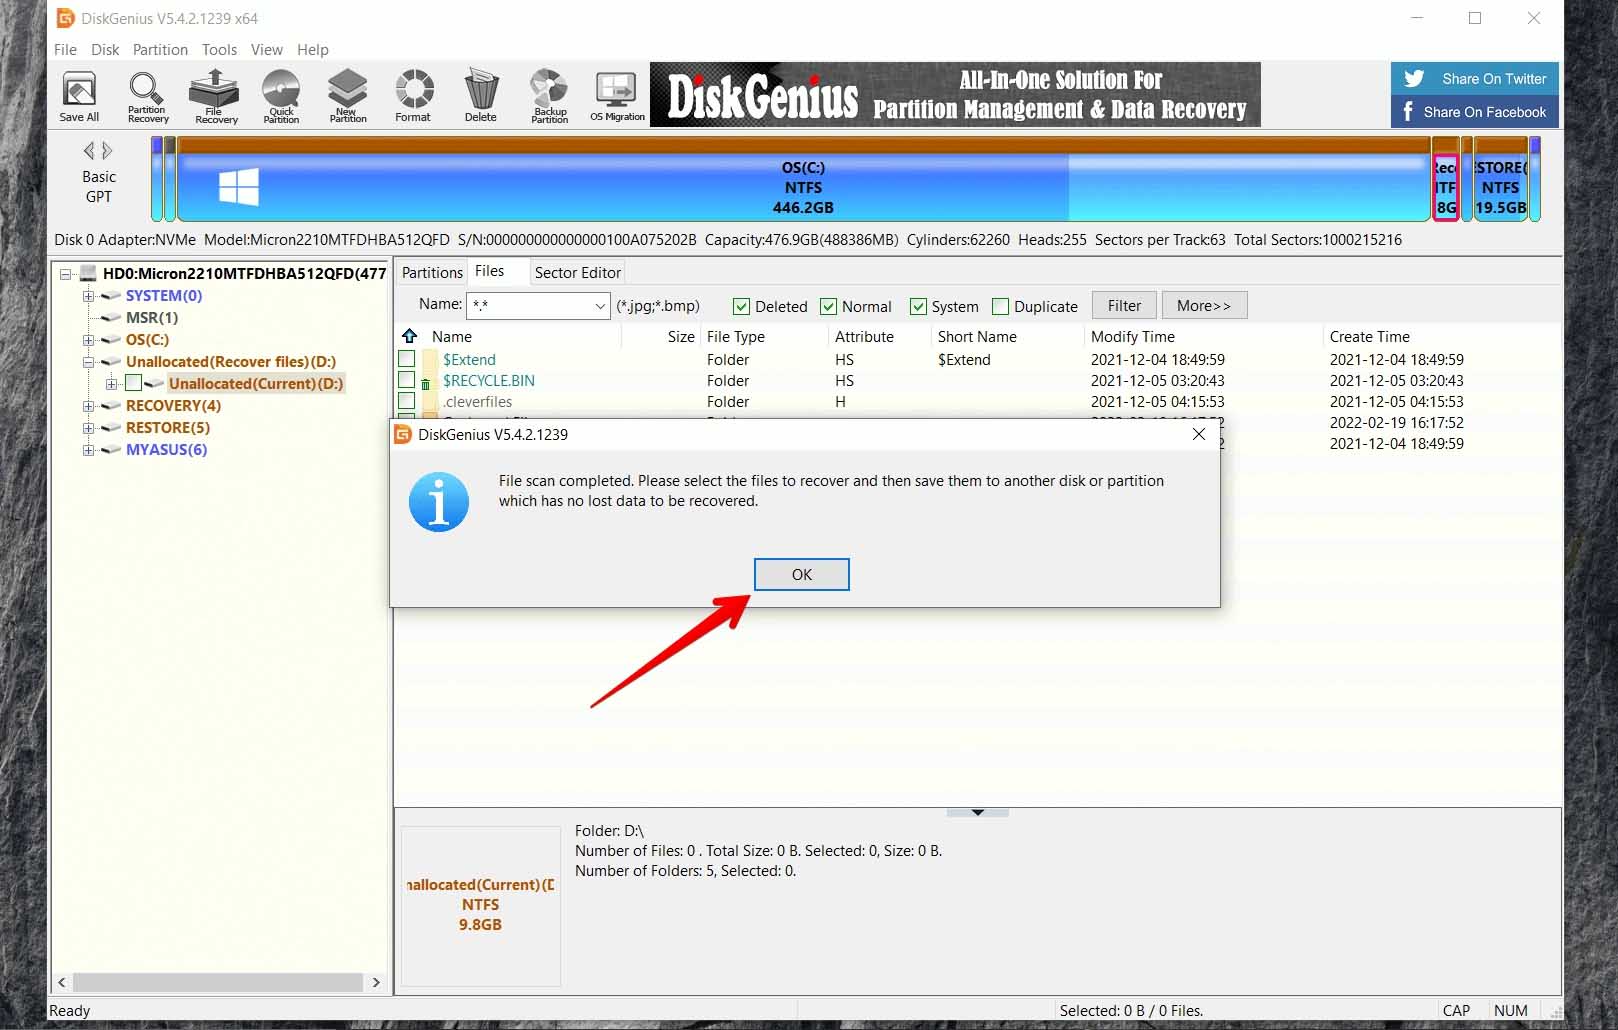Toggle the System filter checkbox
This screenshot has width=1618, height=1030.
click(x=918, y=307)
